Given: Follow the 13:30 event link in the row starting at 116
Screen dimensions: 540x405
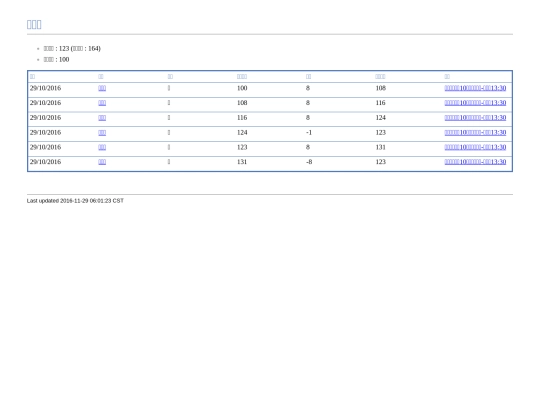Looking at the screenshot, I should 475,118.
